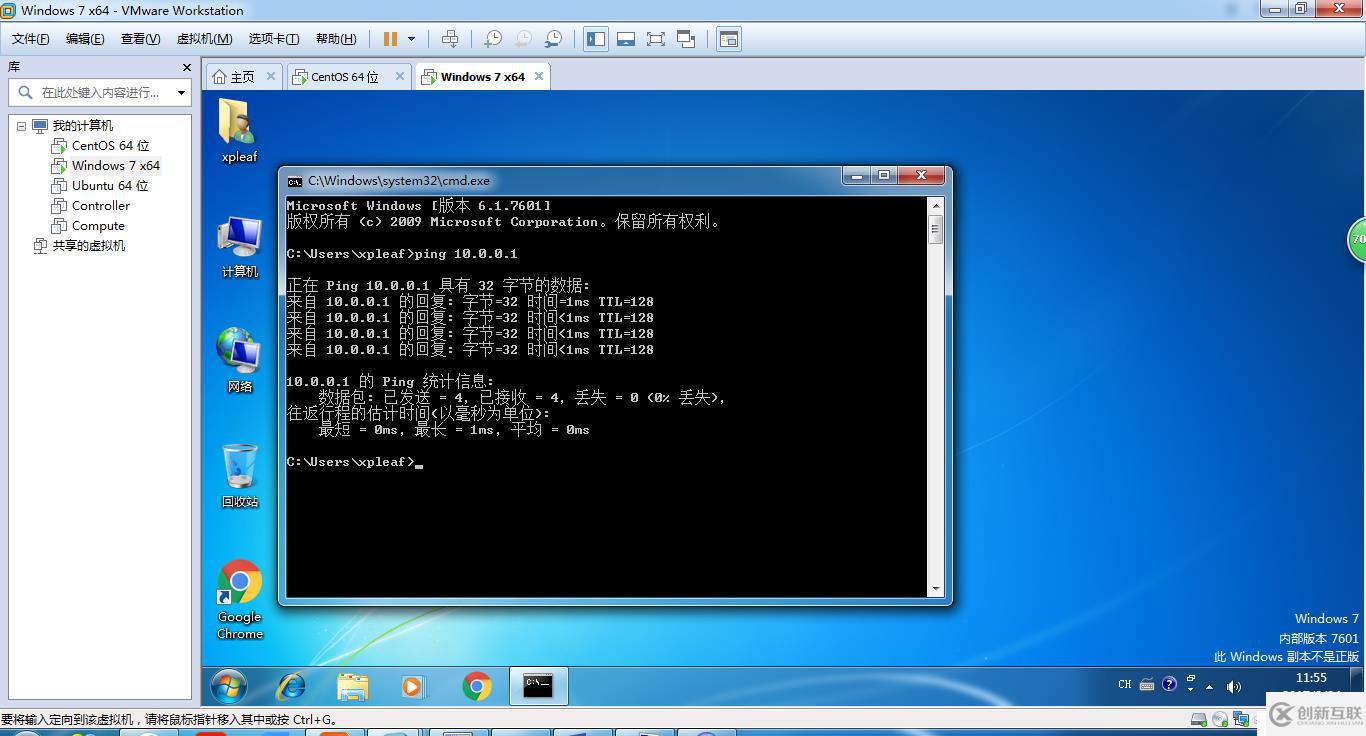Select the Google Chrome desktop shortcut
This screenshot has height=736, width=1366.
click(240, 600)
